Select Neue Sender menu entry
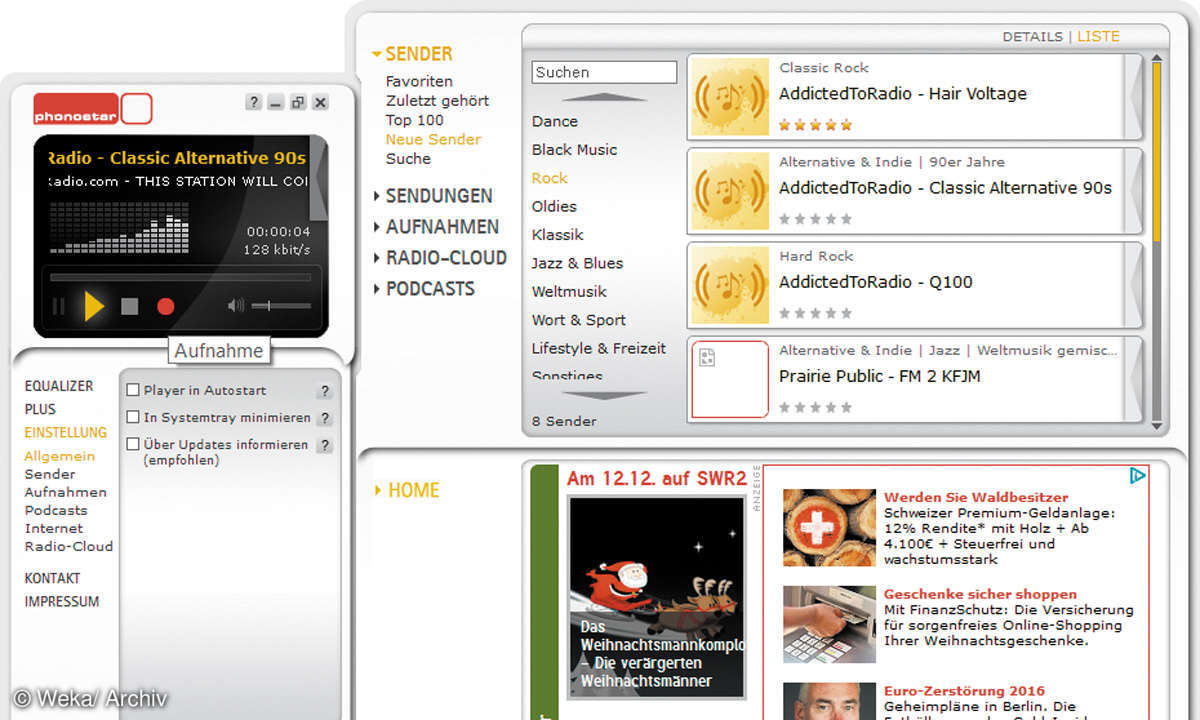Screen dimensions: 1200x720 (433, 139)
